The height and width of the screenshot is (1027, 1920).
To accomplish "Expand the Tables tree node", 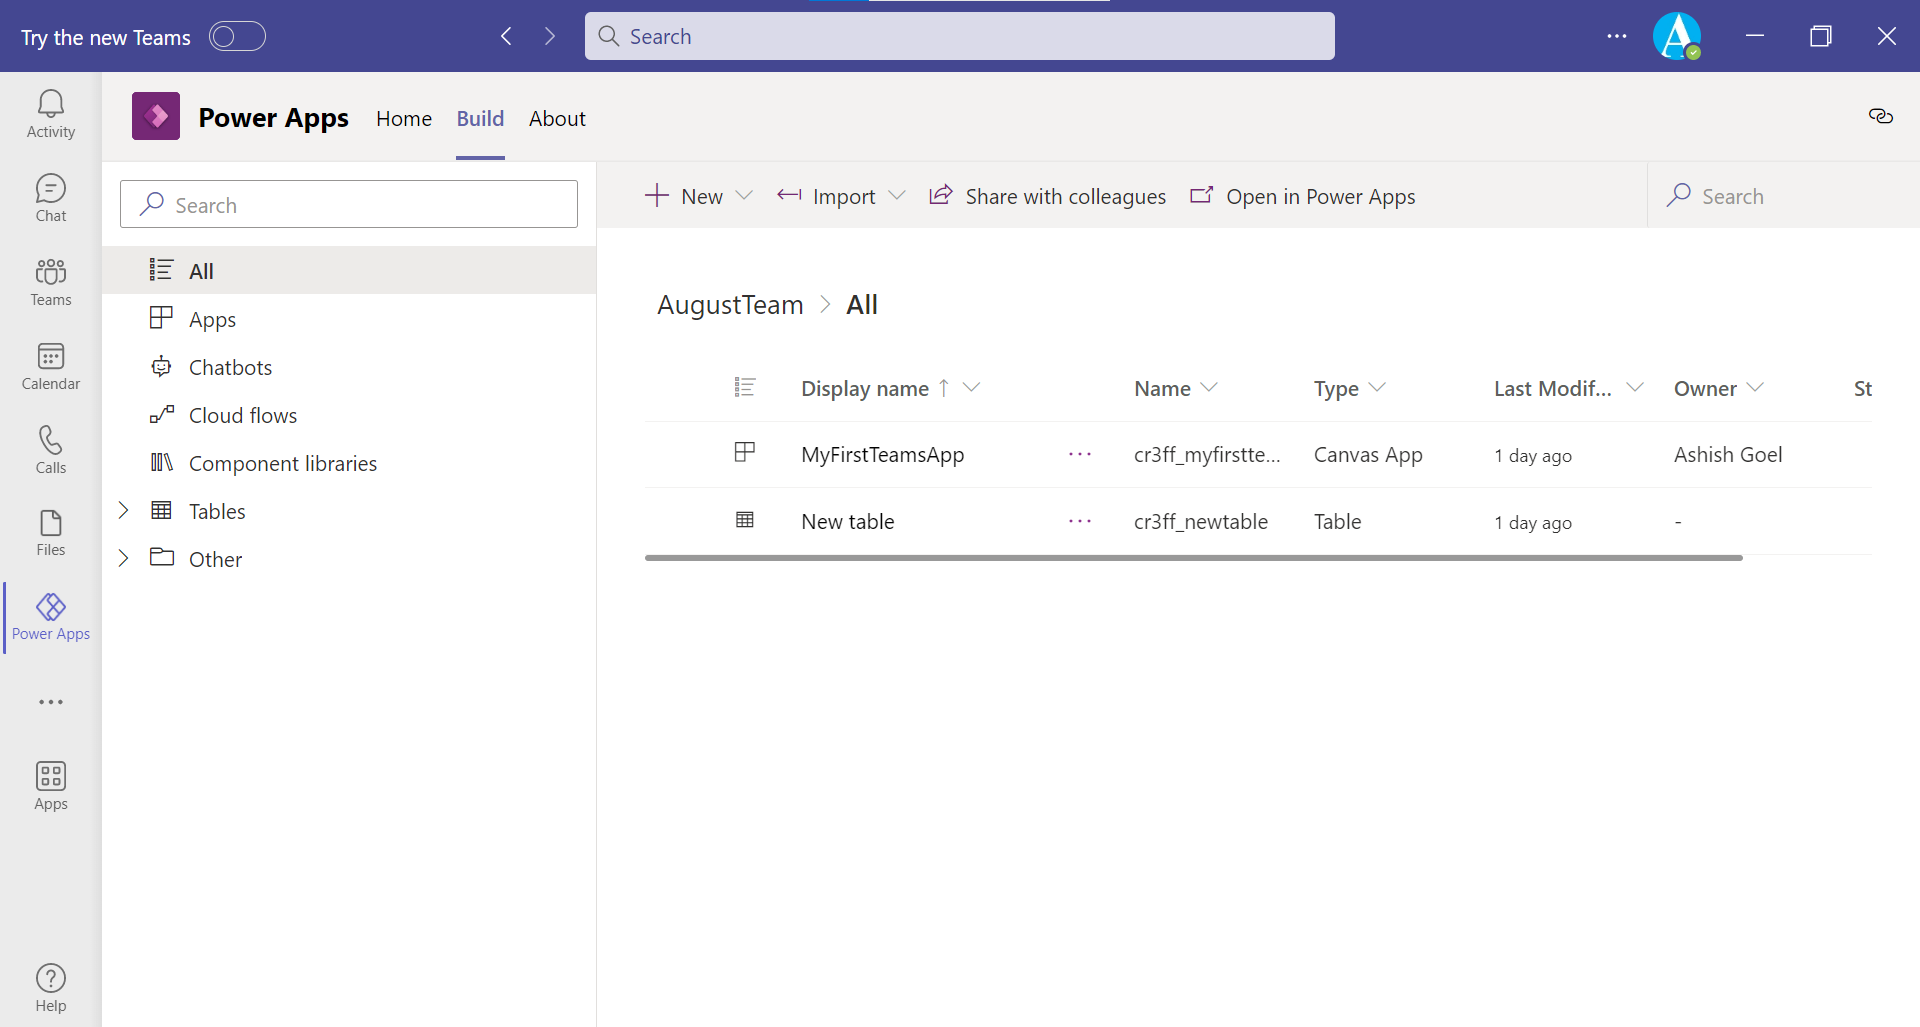I will coord(124,511).
